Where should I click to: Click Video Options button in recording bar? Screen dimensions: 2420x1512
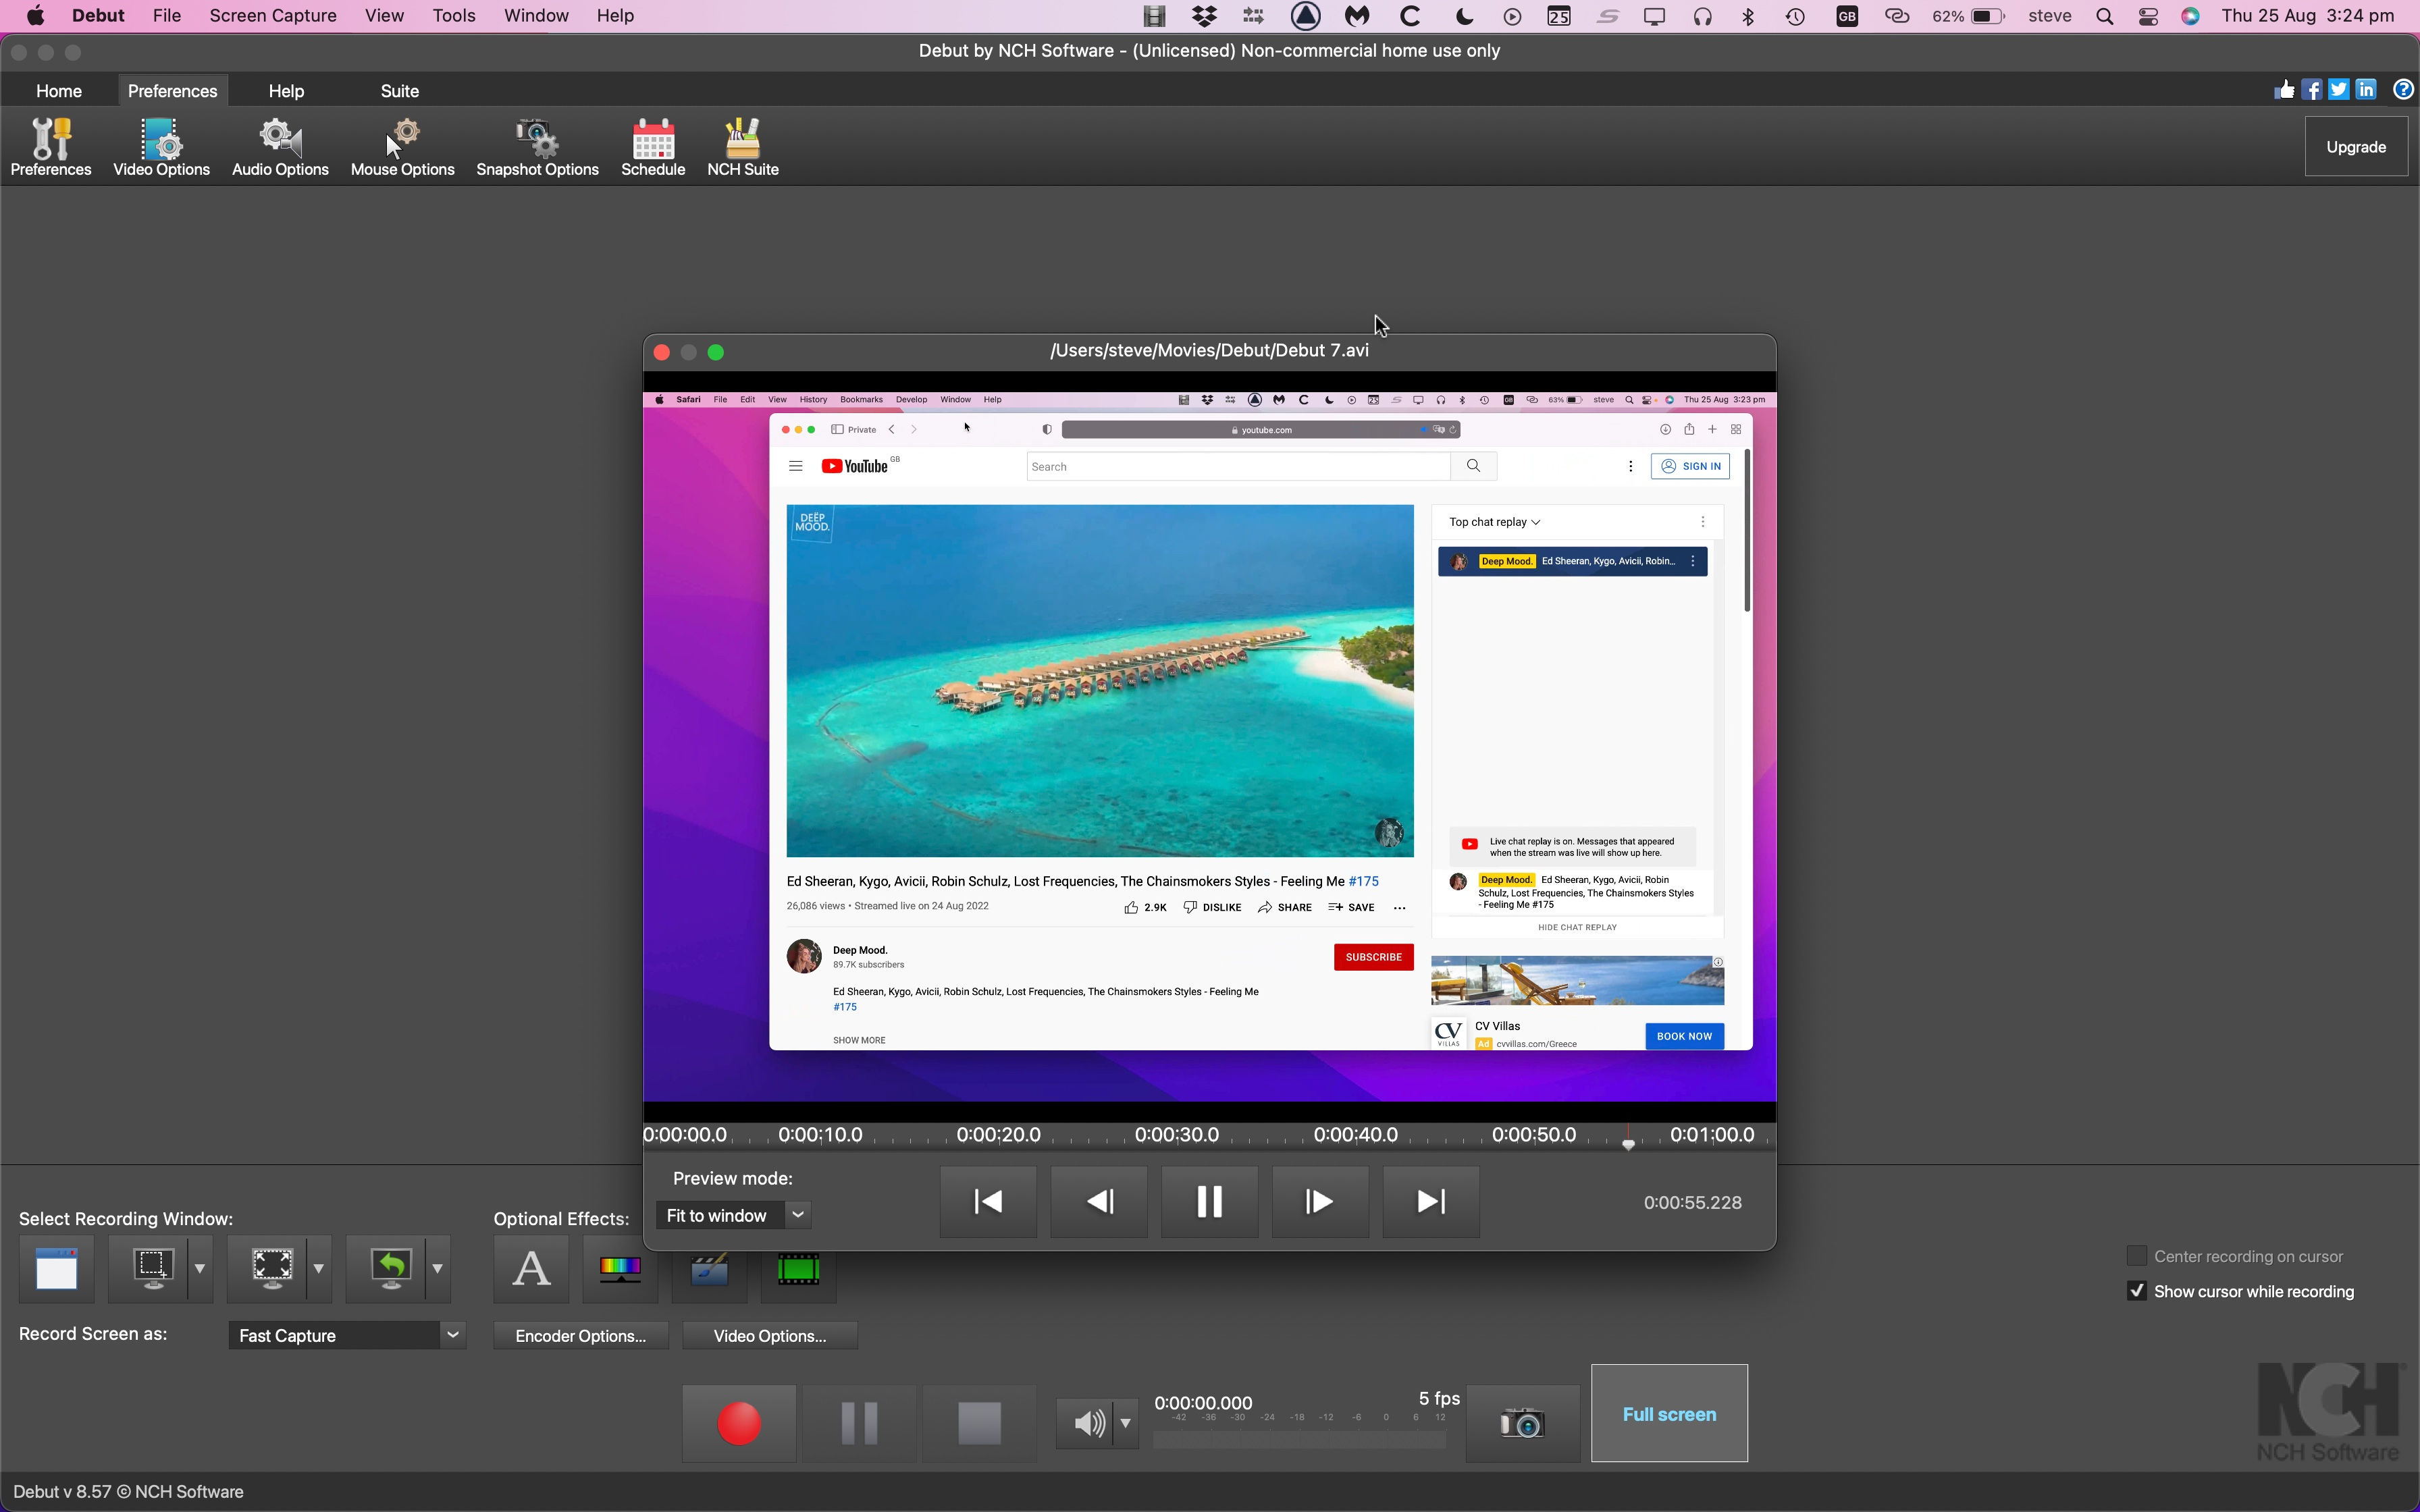(x=772, y=1336)
